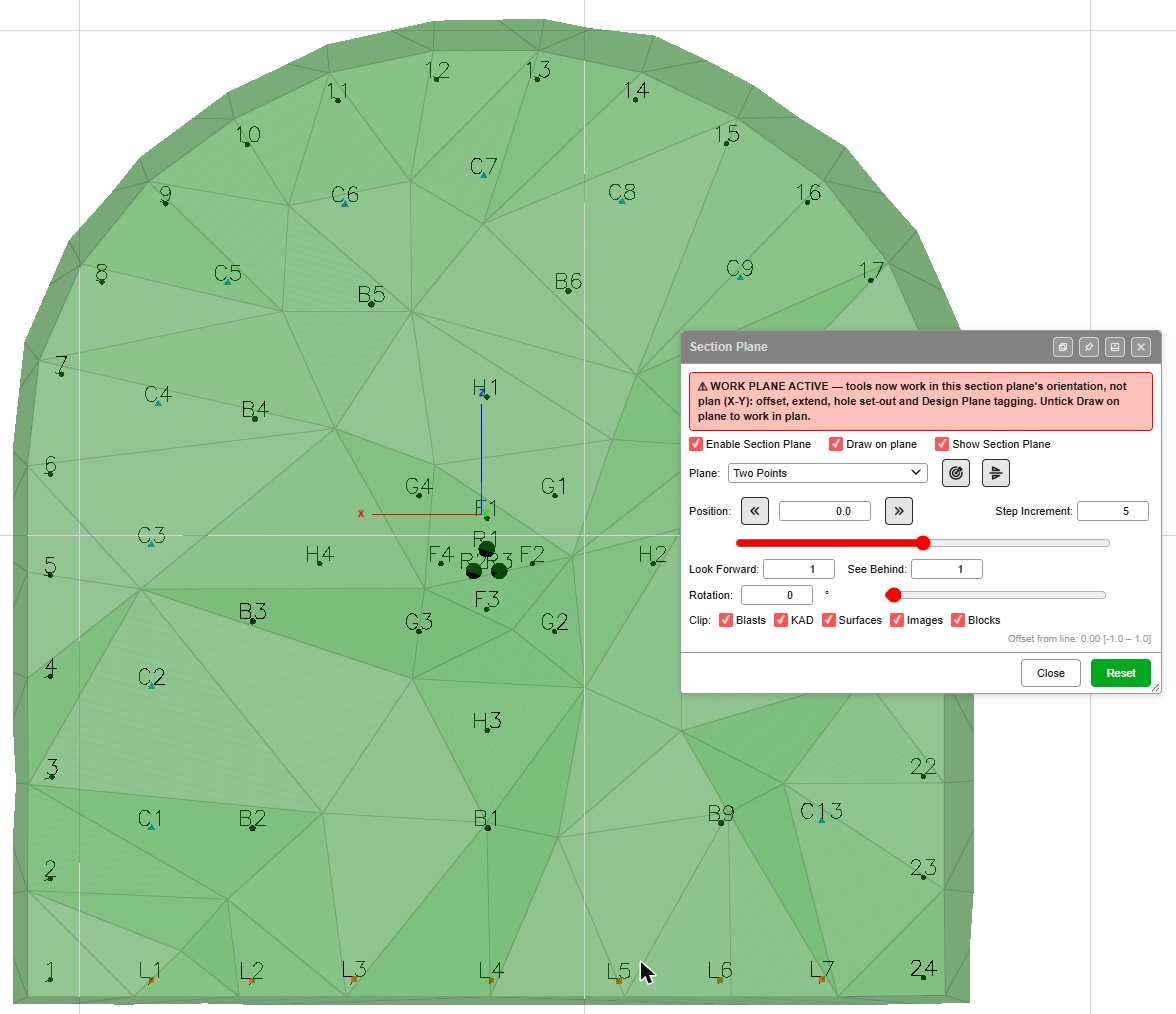This screenshot has height=1014, width=1176.
Task: Select hole point labeled B1
Action: click(487, 827)
